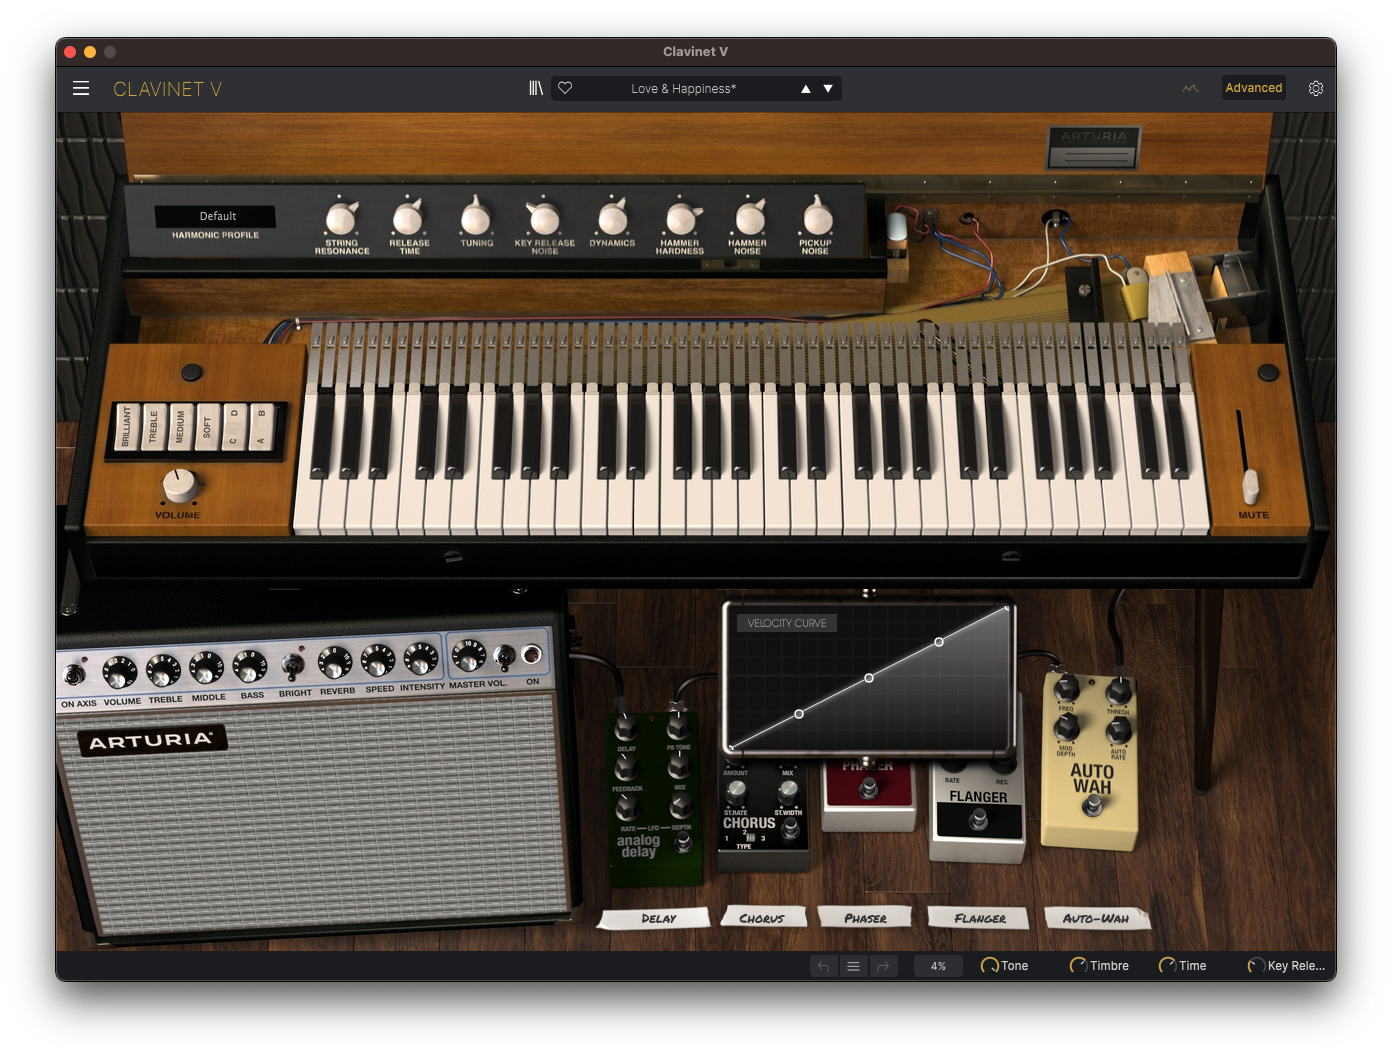Stomp the analog delay footswitch
The width and height of the screenshot is (1392, 1055).
tap(683, 842)
